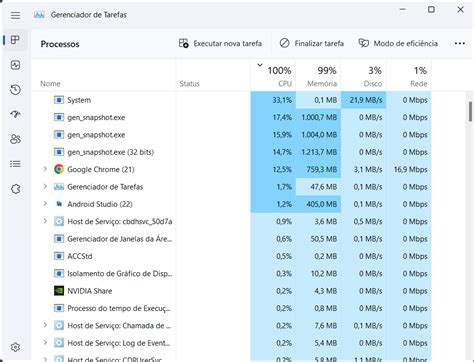
Task: Click the Gerenciador de Tarefas title bar icon
Action: [39, 15]
